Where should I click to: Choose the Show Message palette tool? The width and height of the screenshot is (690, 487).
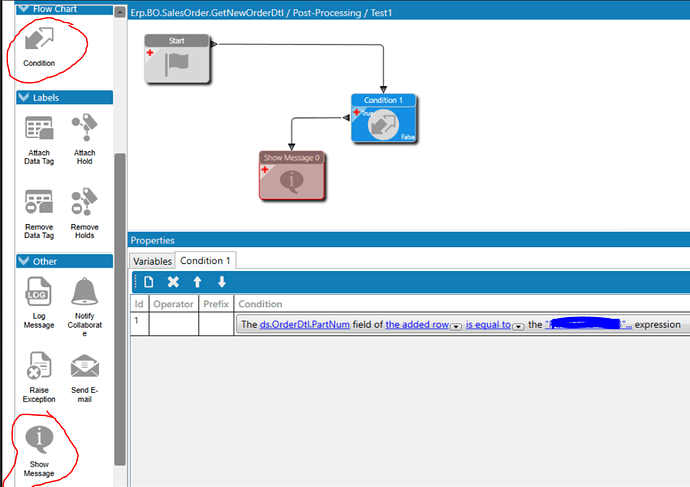click(39, 451)
